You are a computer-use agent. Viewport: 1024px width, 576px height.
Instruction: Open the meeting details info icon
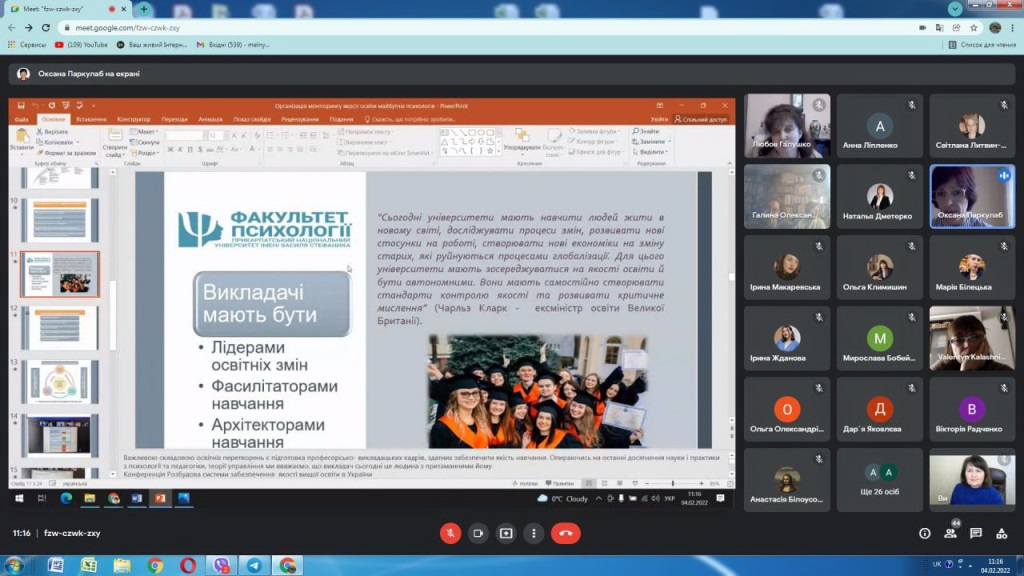tap(924, 533)
